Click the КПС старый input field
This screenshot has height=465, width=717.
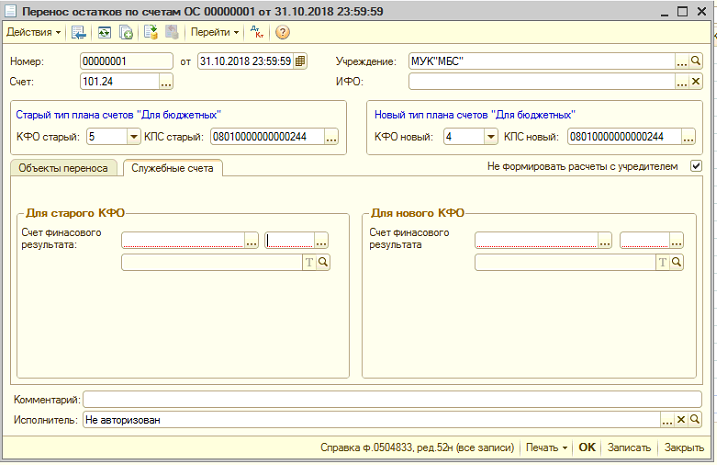tap(268, 137)
